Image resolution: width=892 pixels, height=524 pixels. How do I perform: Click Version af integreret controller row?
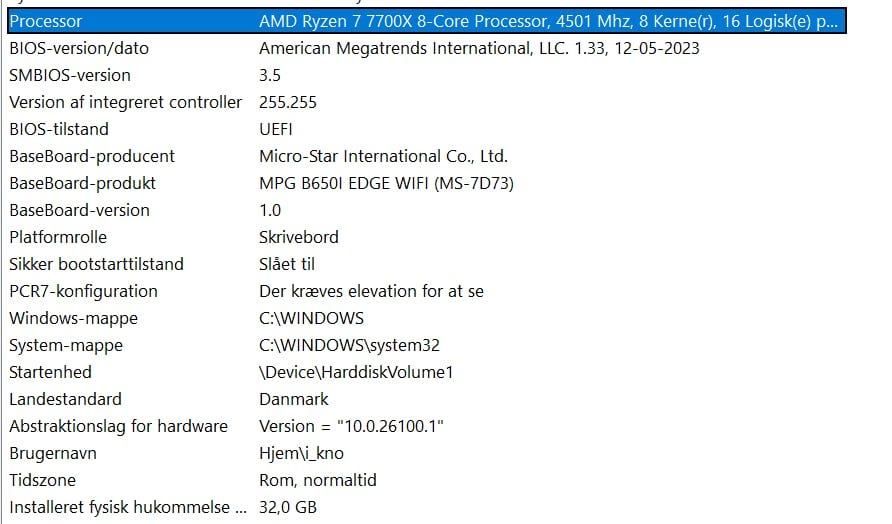[x=125, y=102]
